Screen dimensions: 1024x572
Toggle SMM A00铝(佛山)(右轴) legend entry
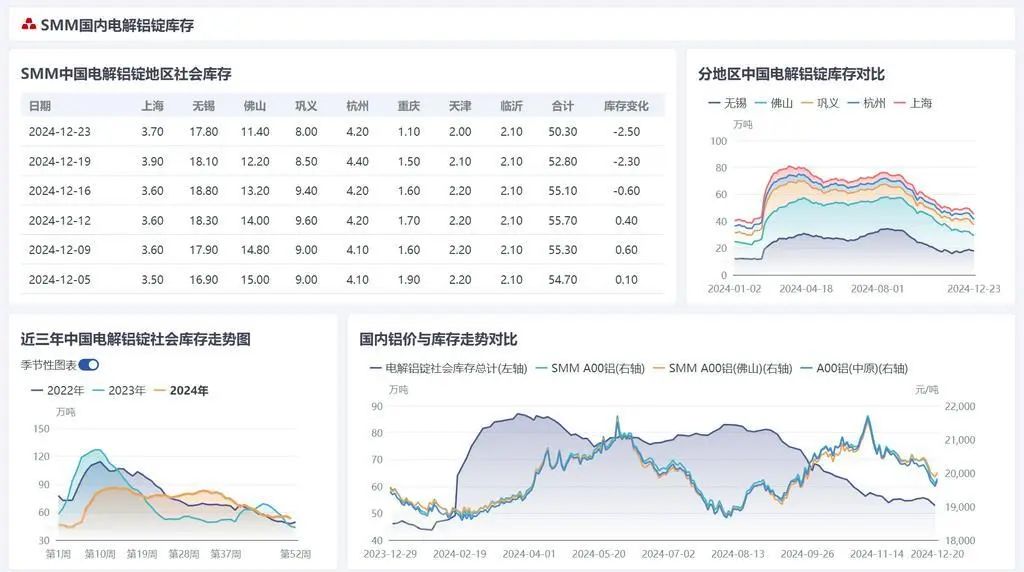point(722,368)
